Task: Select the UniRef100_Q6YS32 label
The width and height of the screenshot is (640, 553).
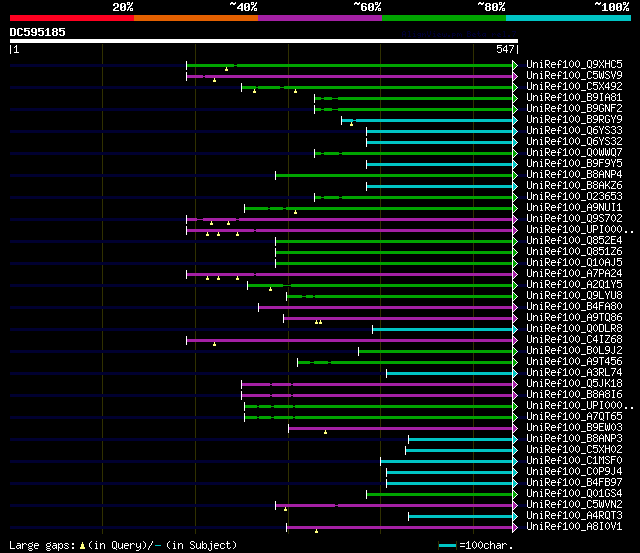Action: click(574, 142)
